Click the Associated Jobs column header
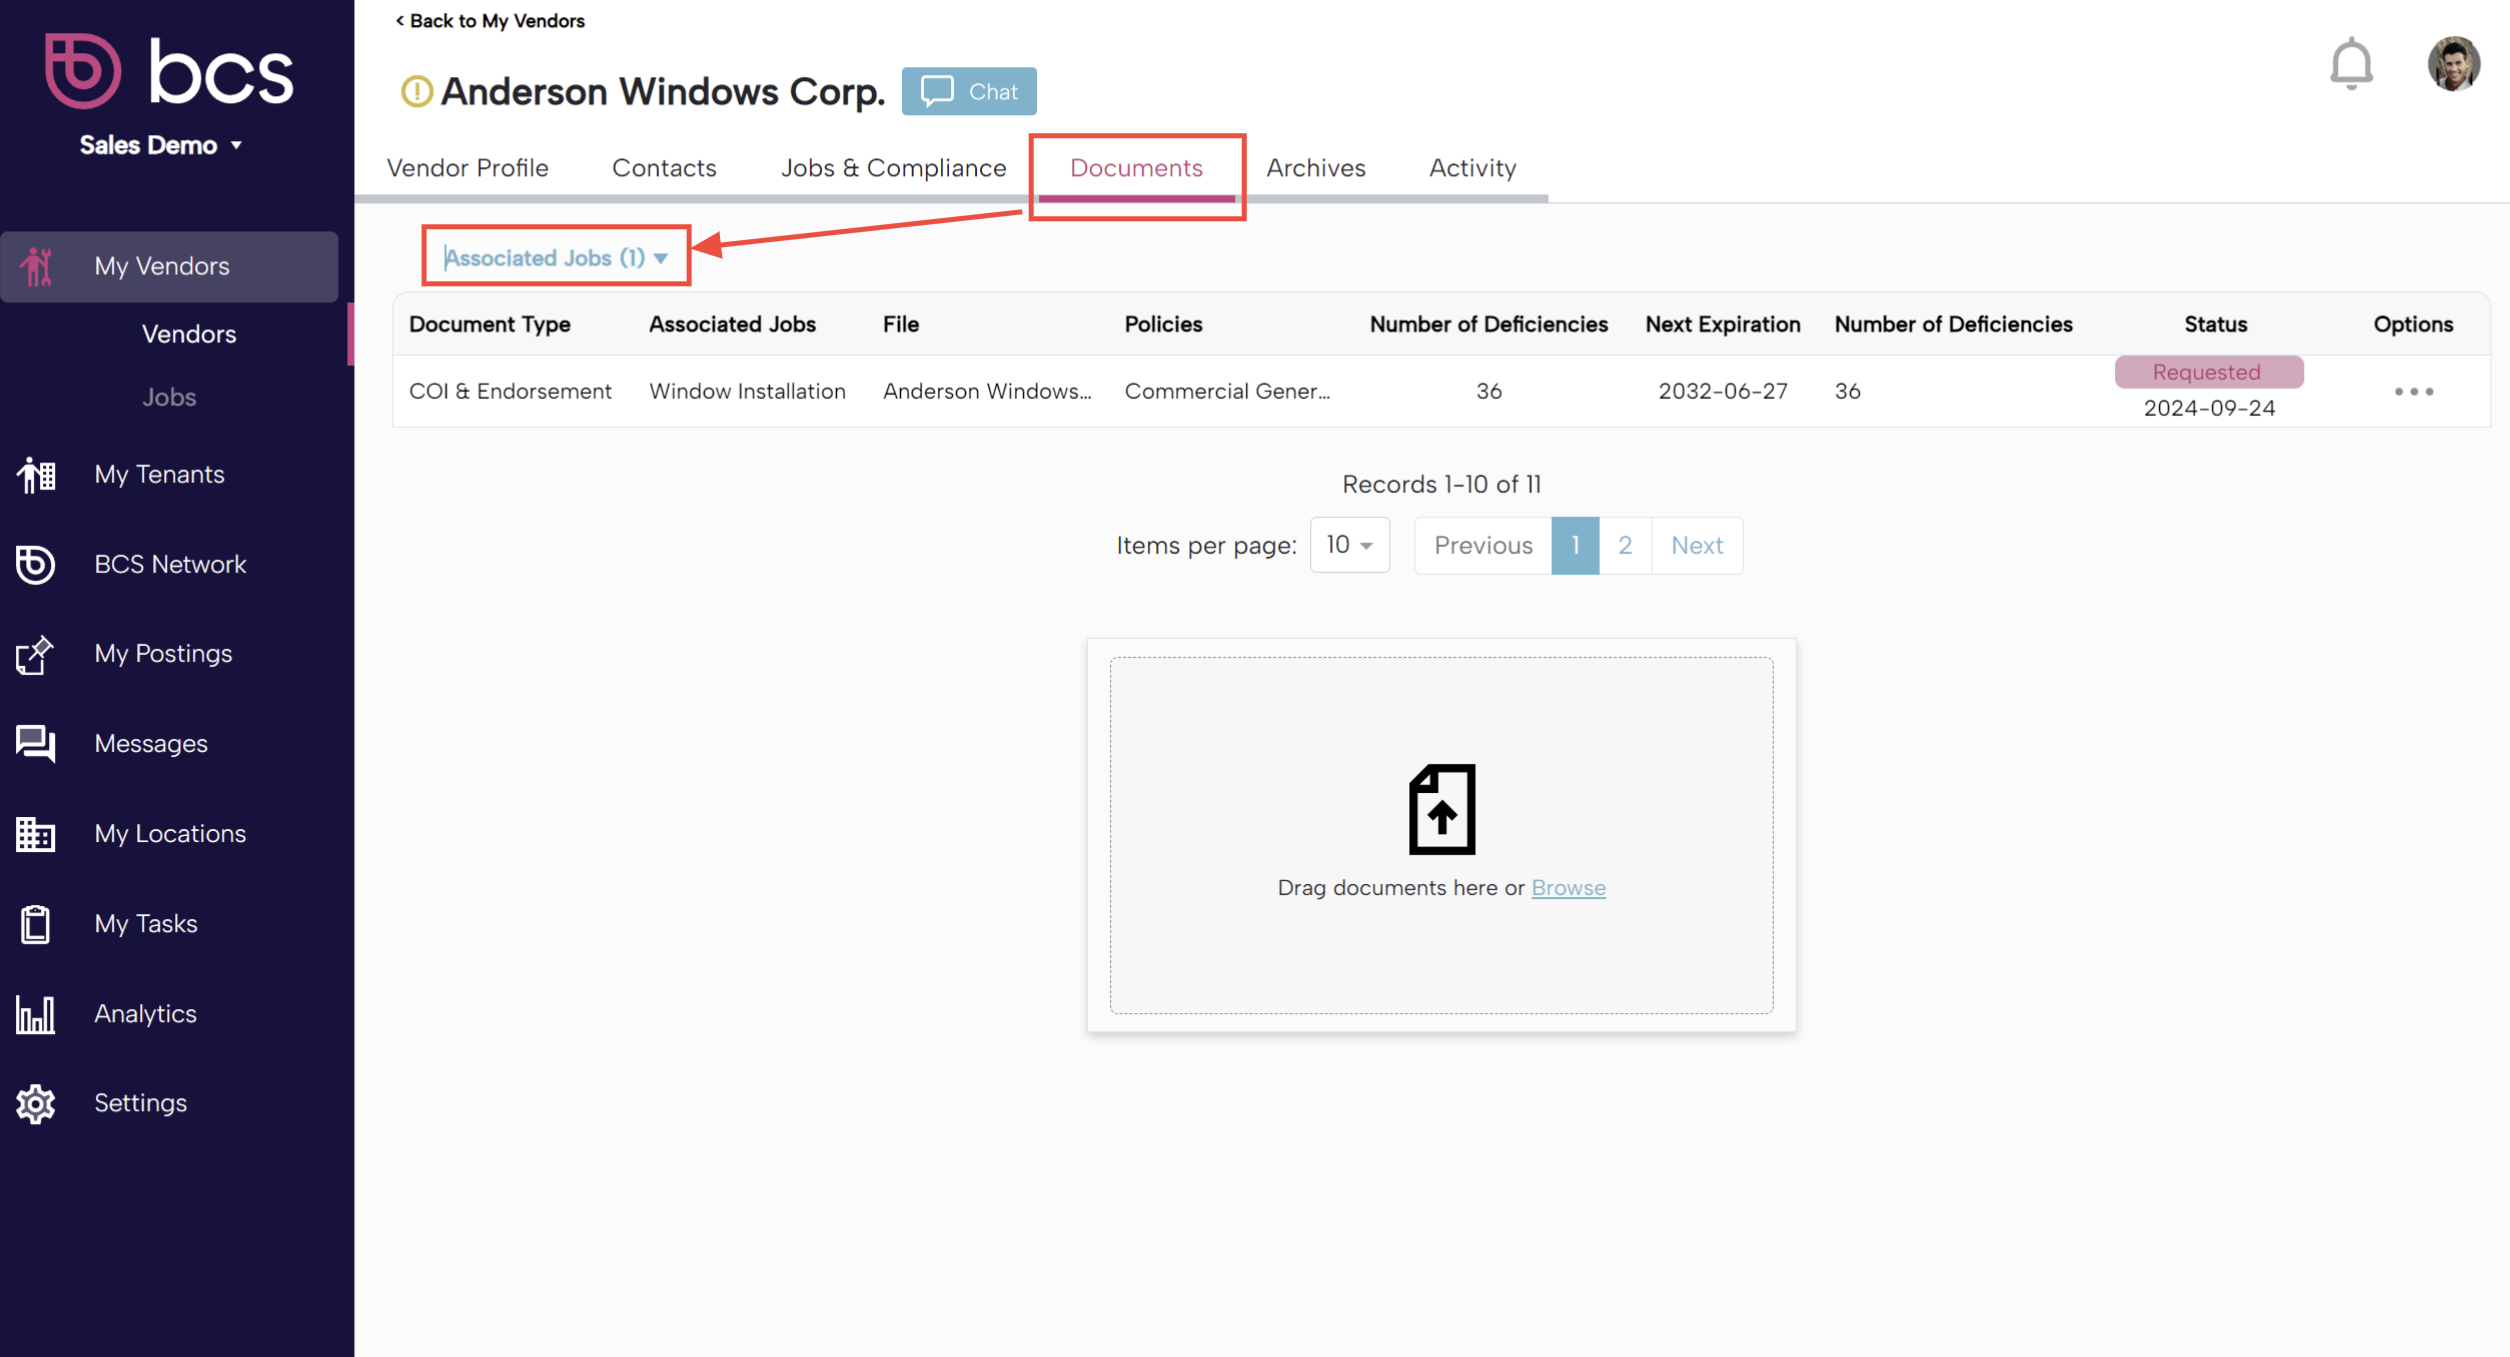The image size is (2510, 1357). pos(732,324)
